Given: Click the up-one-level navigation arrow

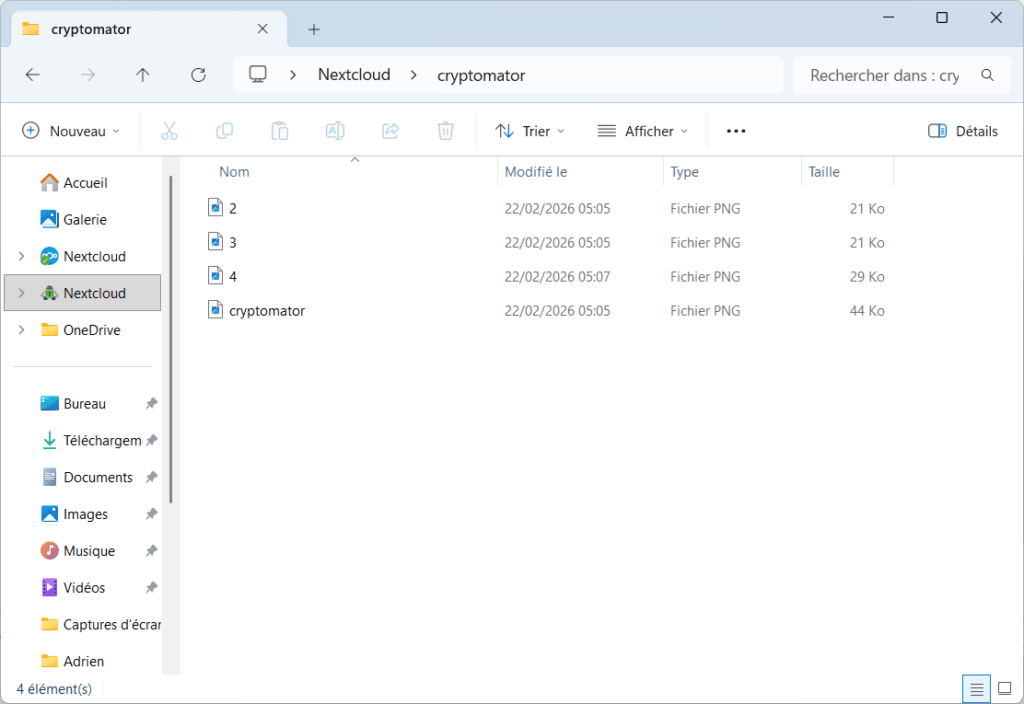Looking at the screenshot, I should (x=142, y=75).
